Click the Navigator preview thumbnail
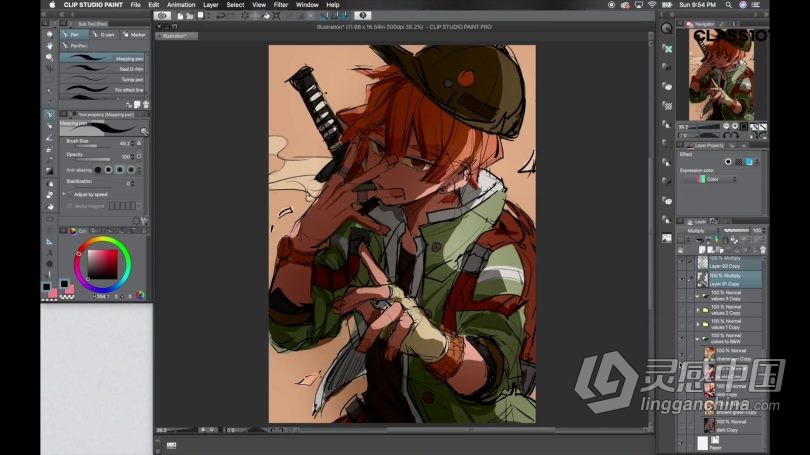This screenshot has height=455, width=810. 721,75
